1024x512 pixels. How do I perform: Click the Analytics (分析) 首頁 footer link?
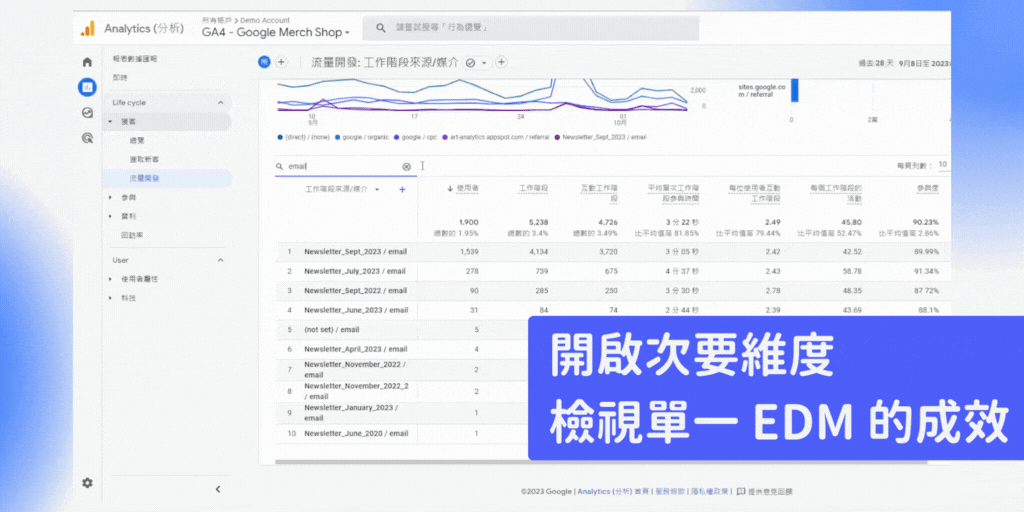pos(613,492)
